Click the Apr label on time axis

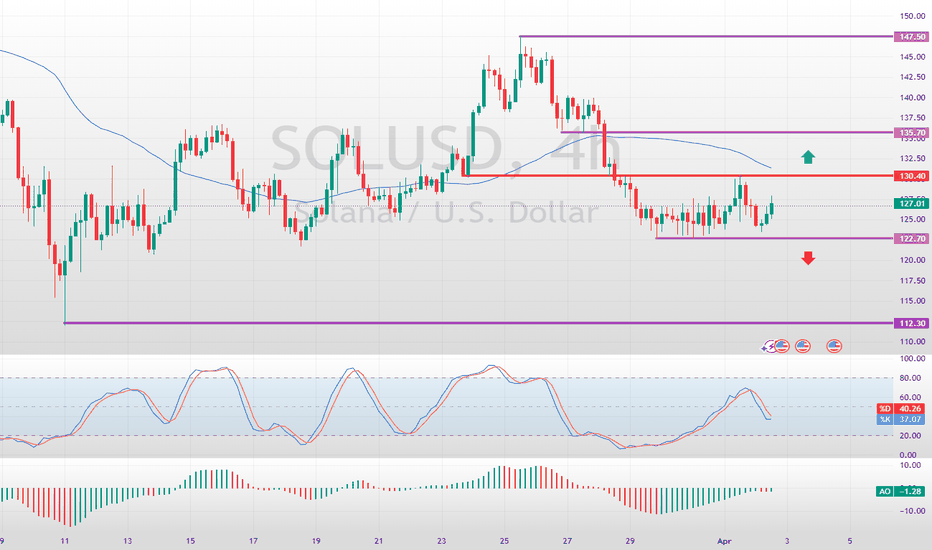tap(724, 540)
